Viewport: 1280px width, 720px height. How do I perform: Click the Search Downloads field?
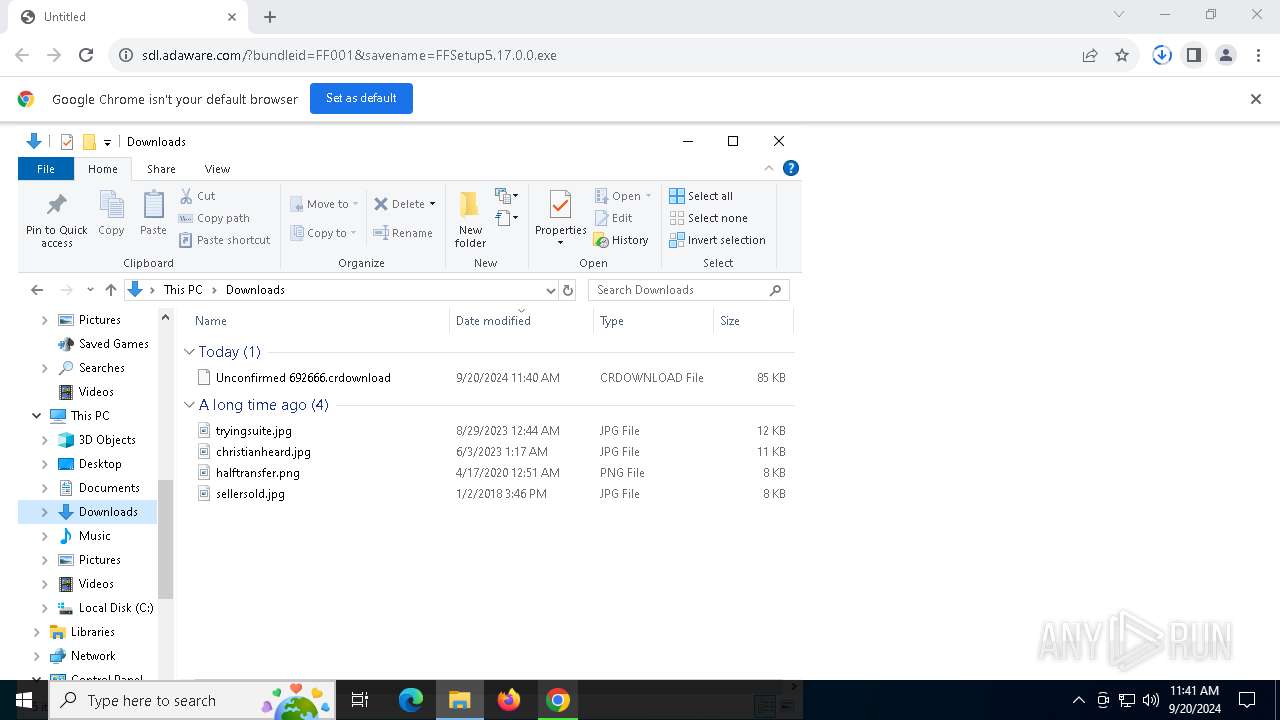tap(688, 290)
